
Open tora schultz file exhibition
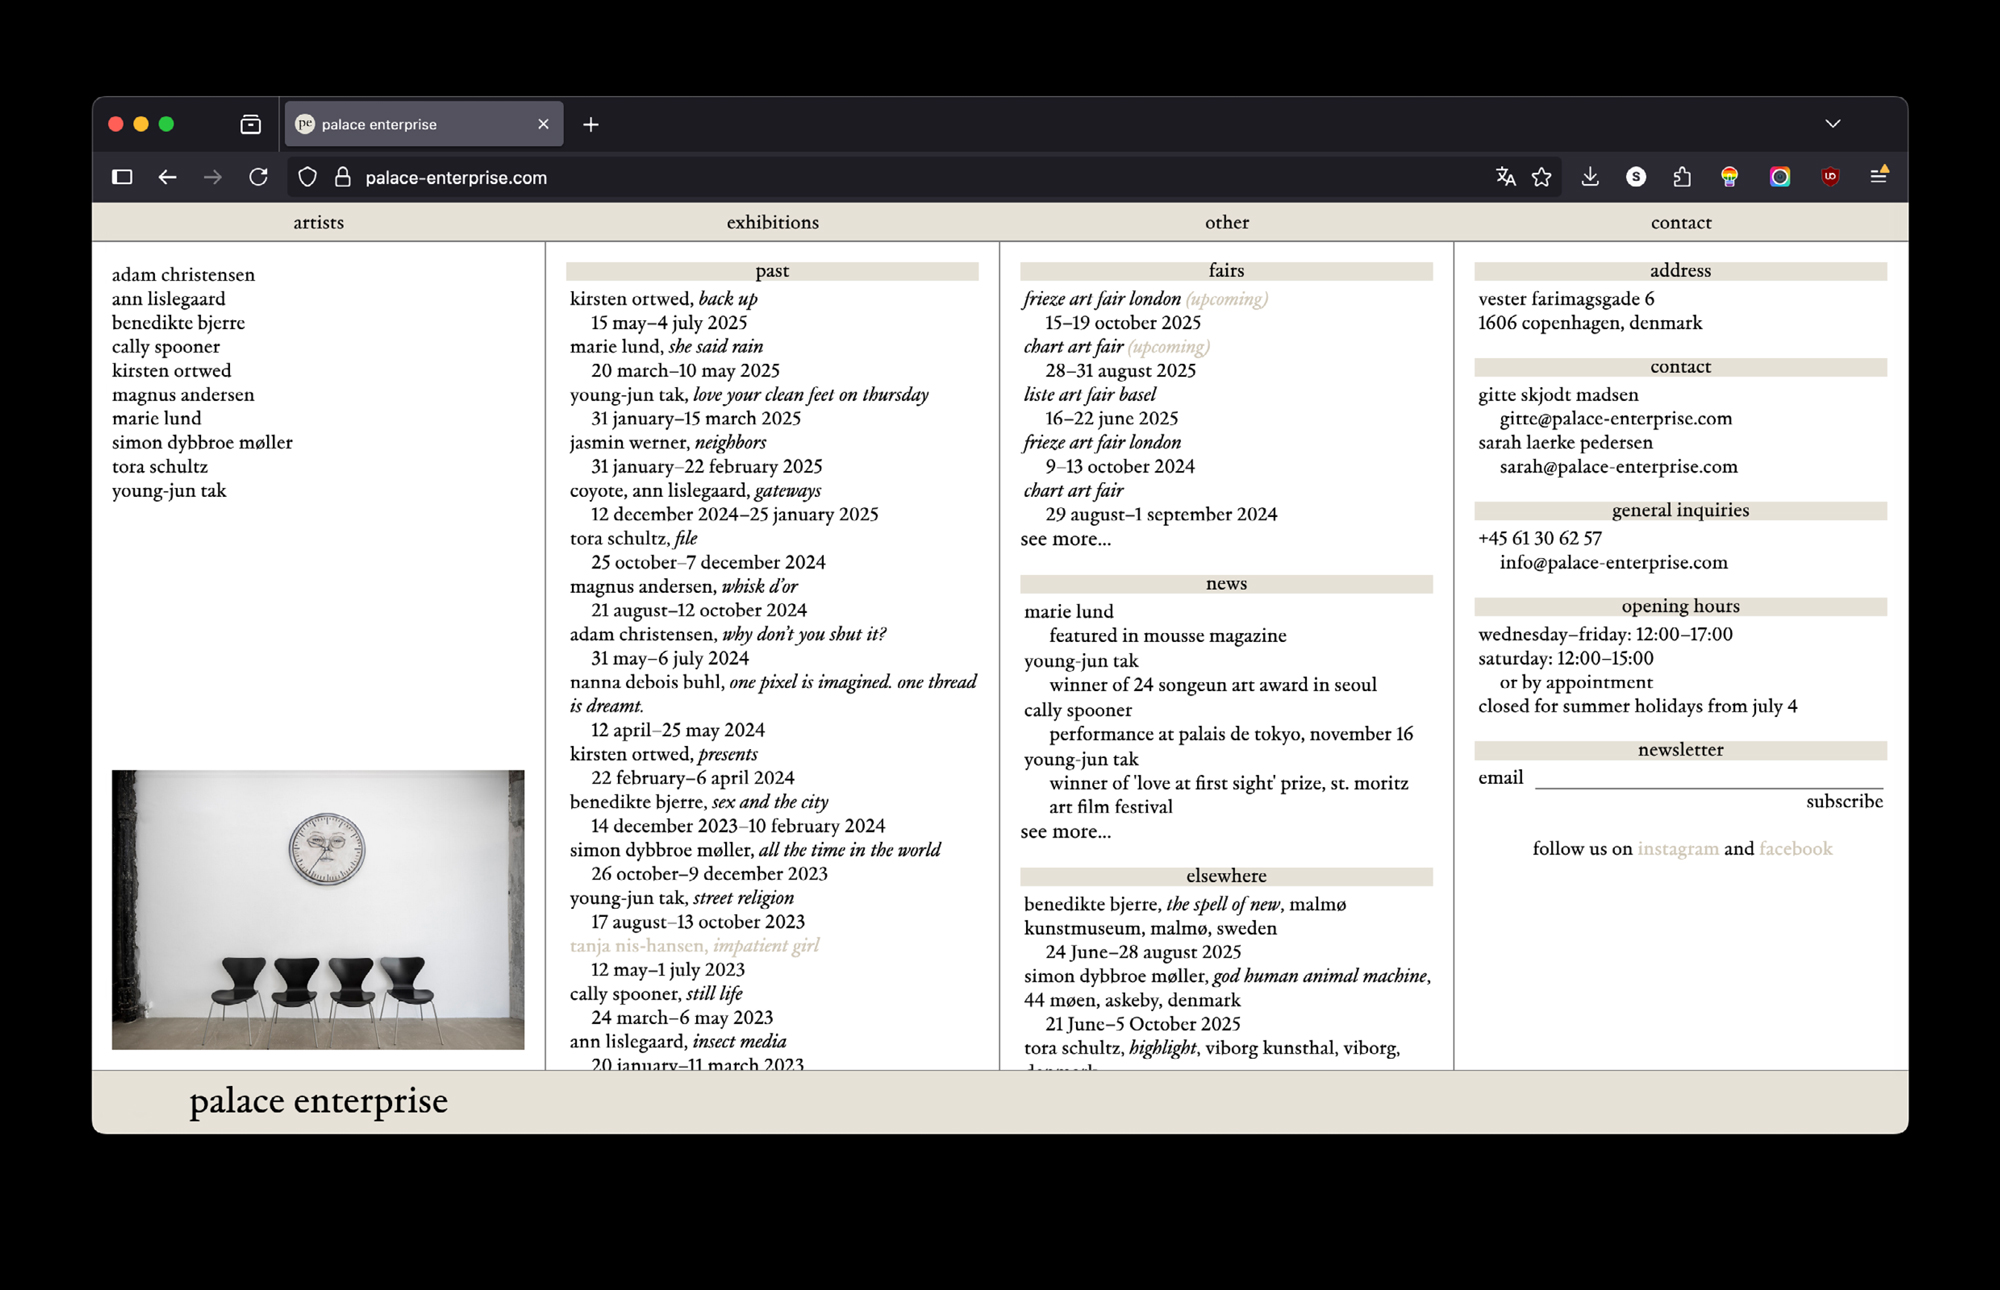pos(633,539)
